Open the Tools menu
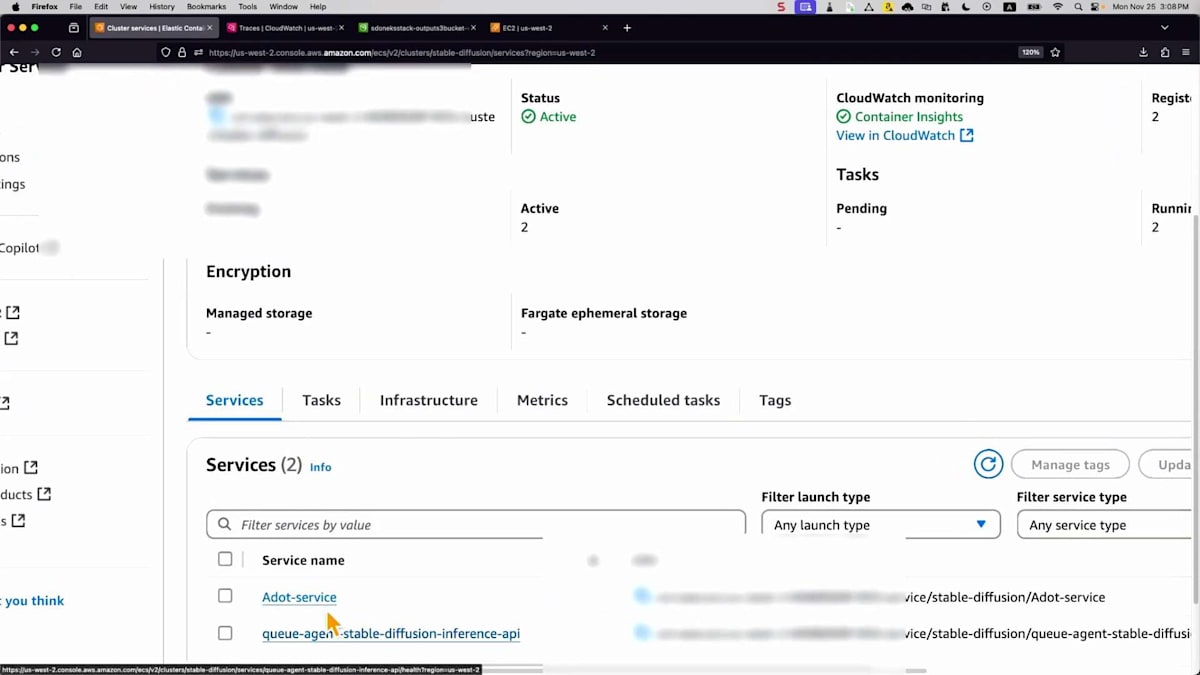 point(248,6)
